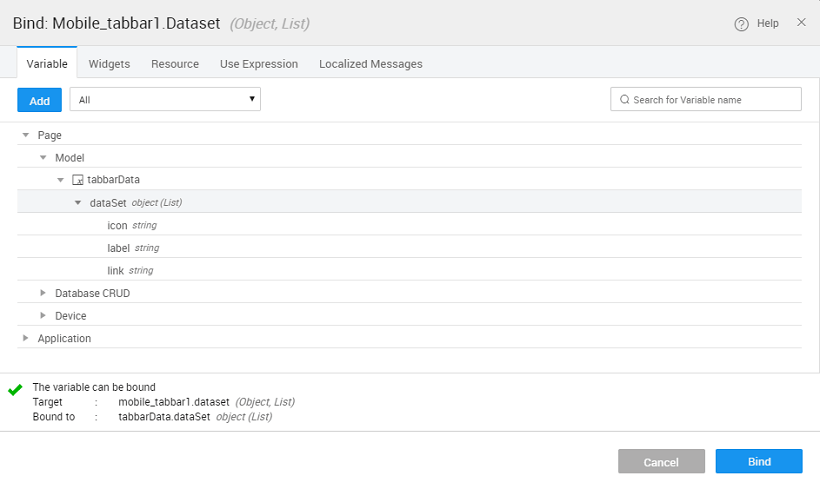This screenshot has height=489, width=820.
Task: Click the Cancel button
Action: point(661,462)
